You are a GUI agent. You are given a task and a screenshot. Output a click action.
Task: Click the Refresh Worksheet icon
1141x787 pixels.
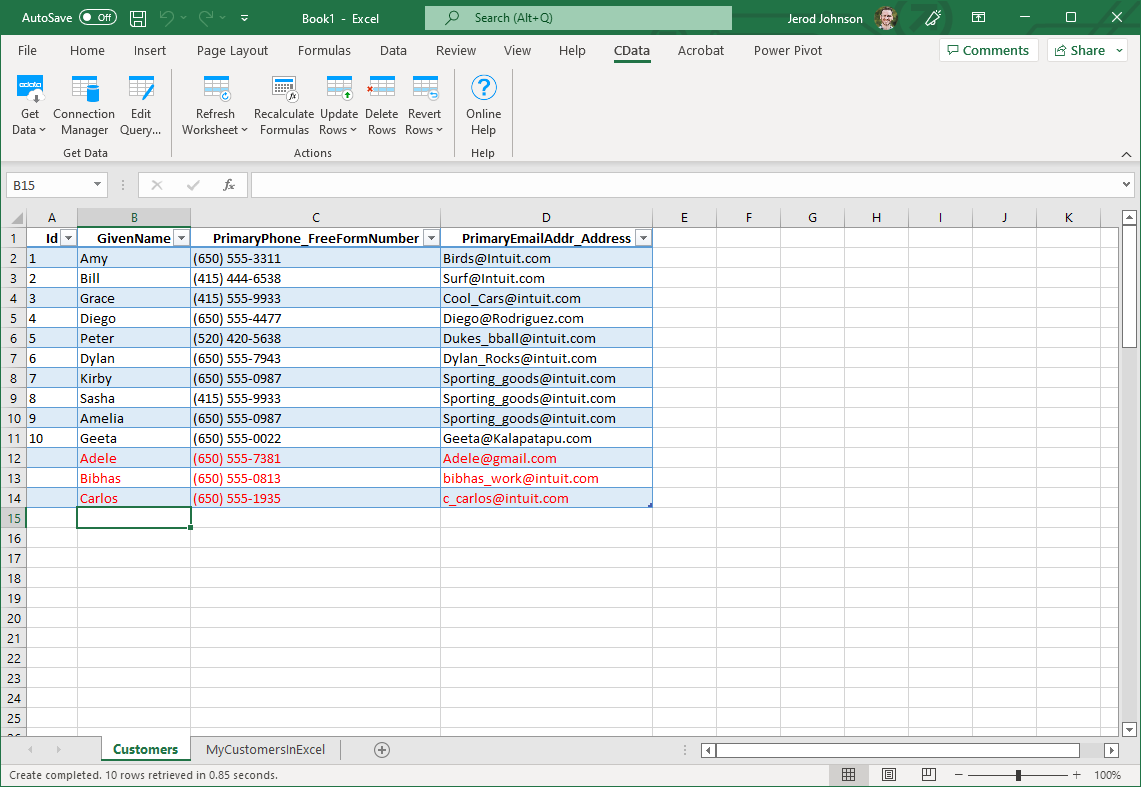(215, 90)
